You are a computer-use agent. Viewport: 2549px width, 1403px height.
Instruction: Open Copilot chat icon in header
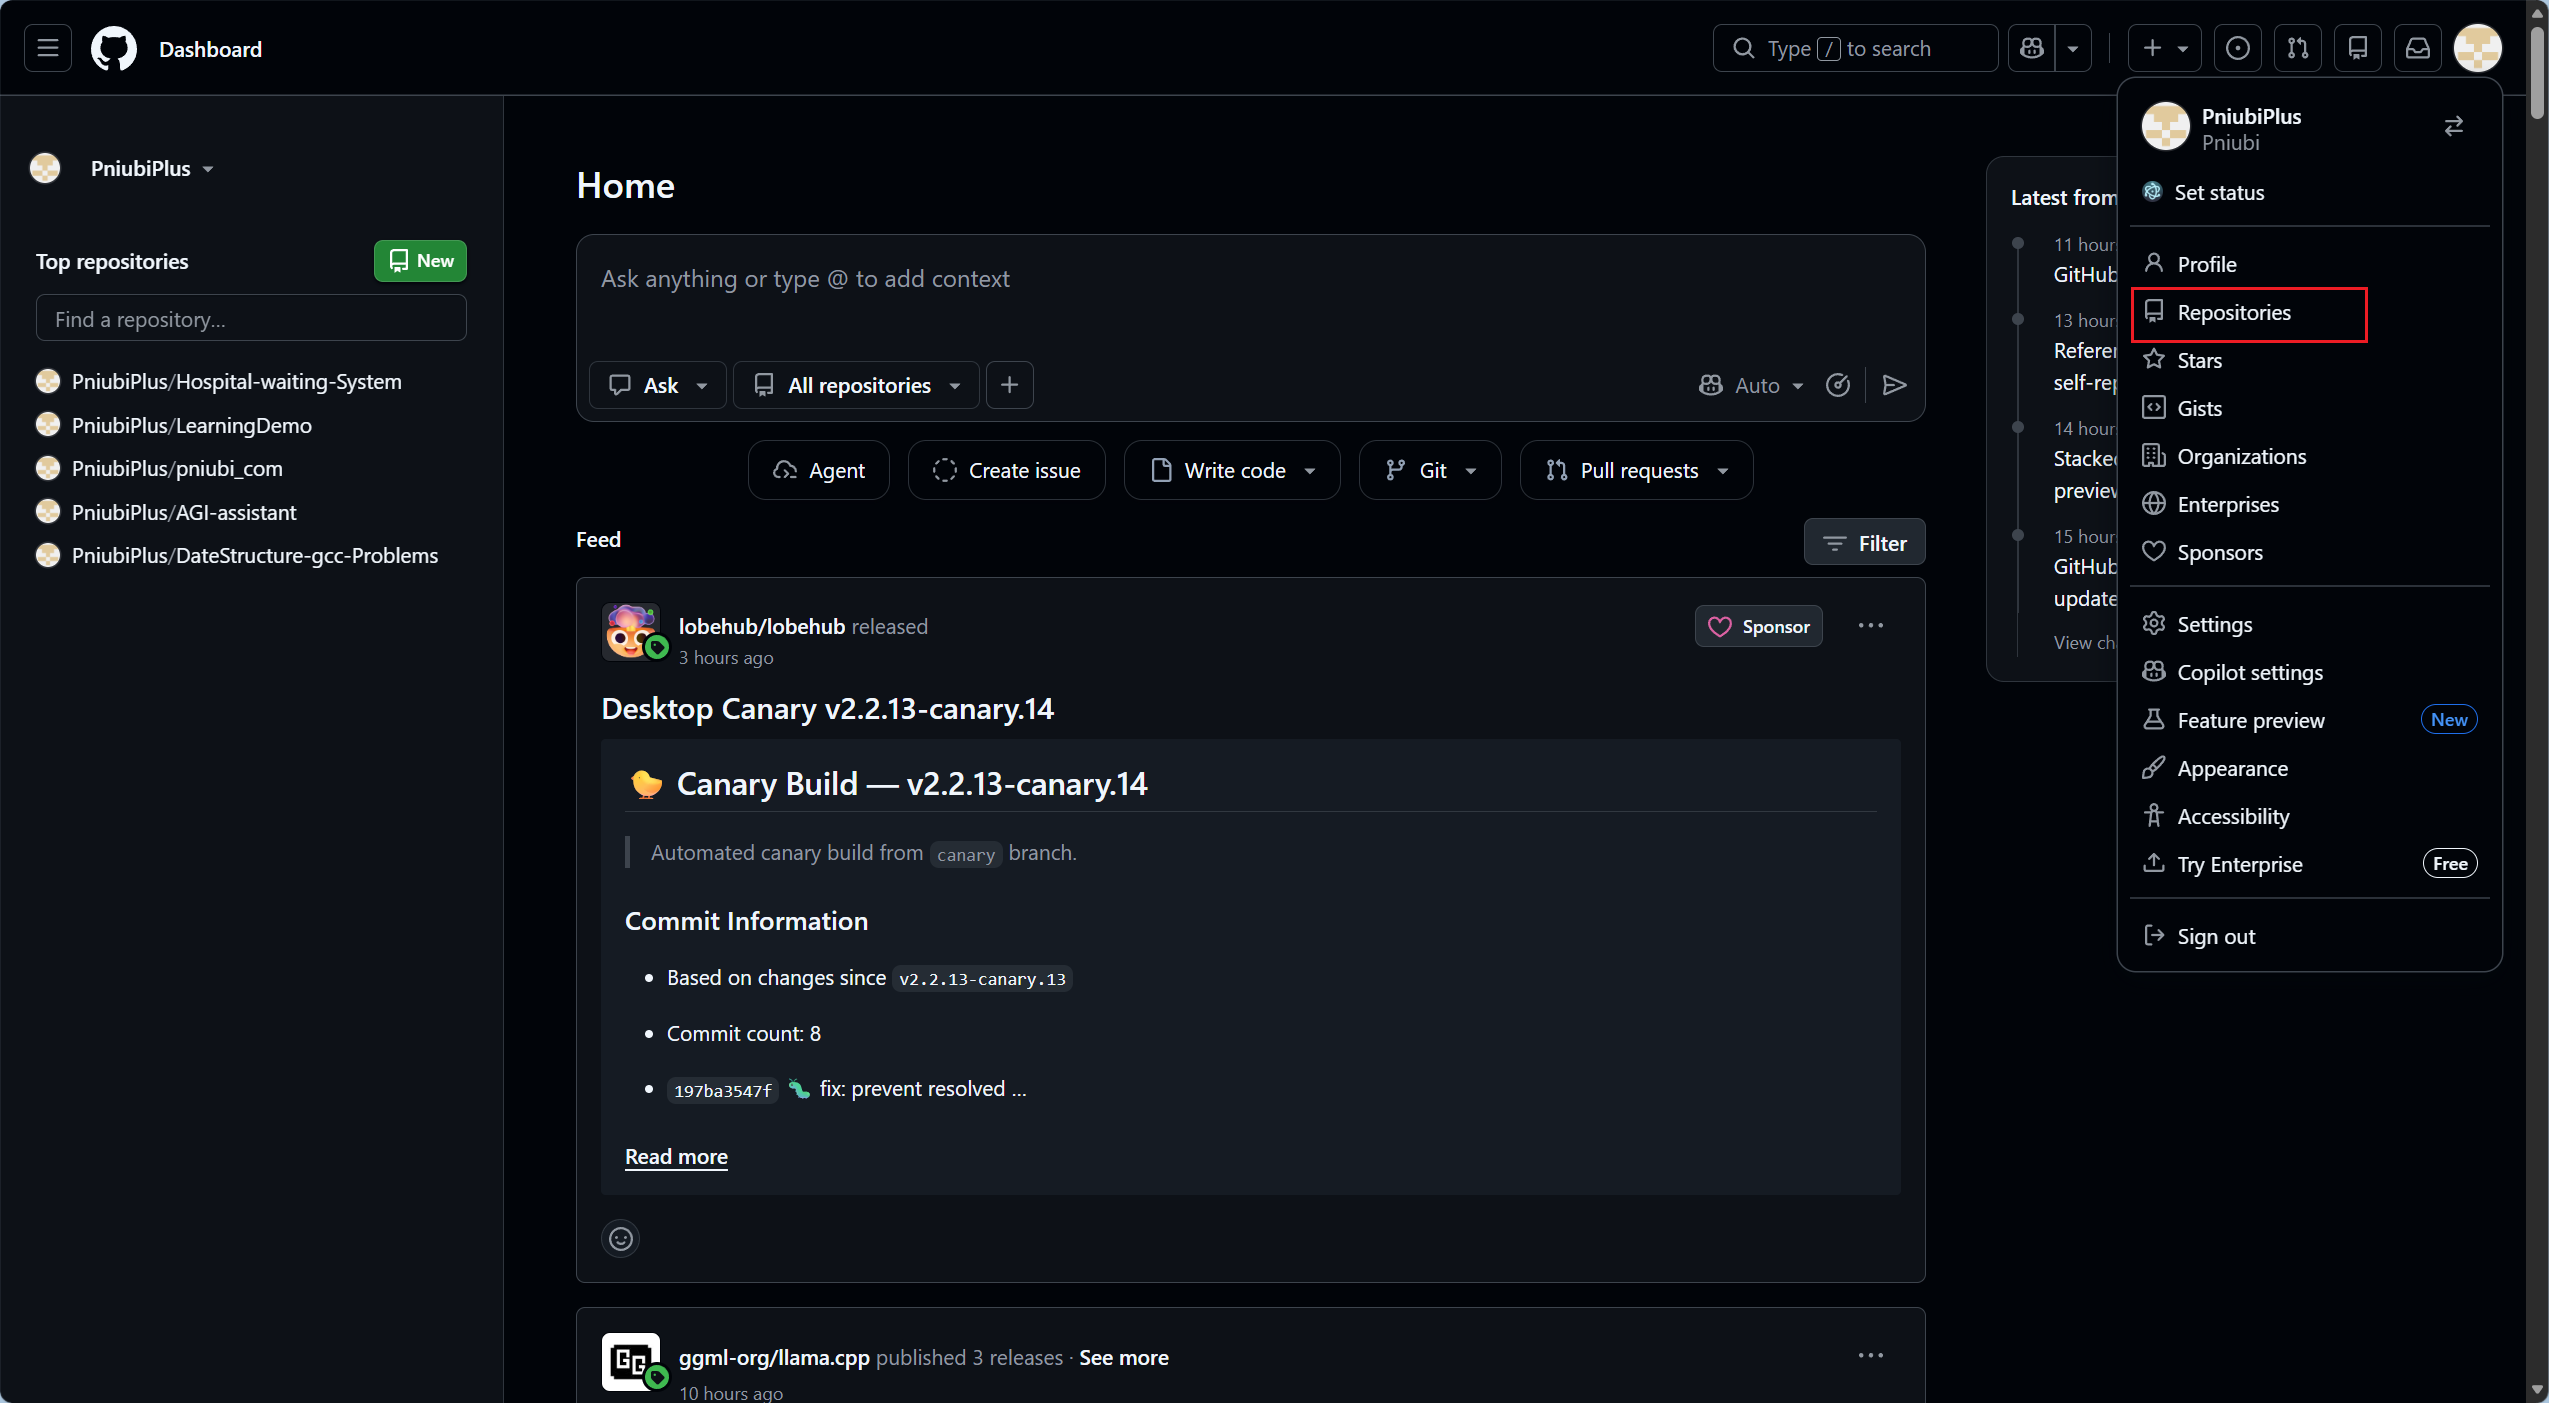2032,48
